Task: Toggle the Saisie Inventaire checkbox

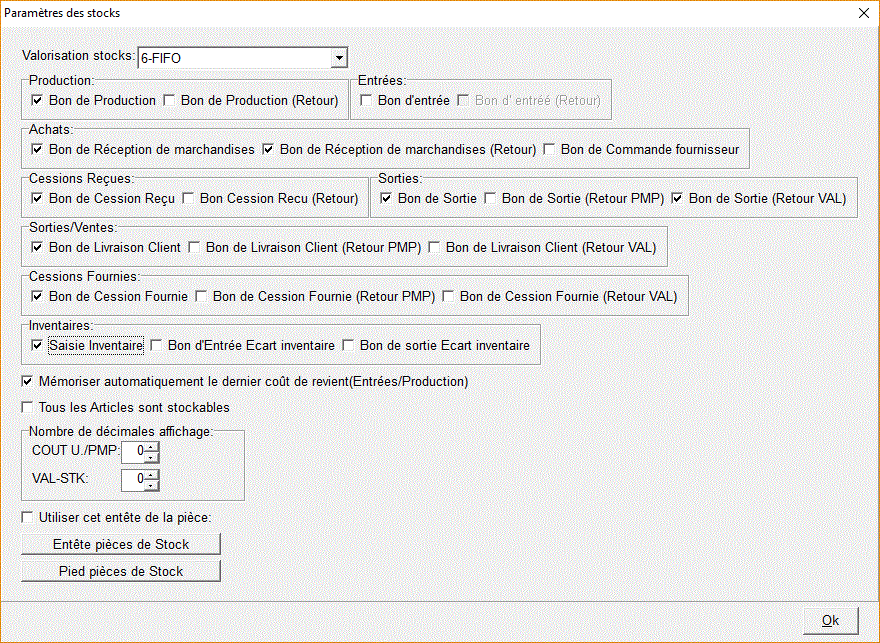Action: click(37, 345)
